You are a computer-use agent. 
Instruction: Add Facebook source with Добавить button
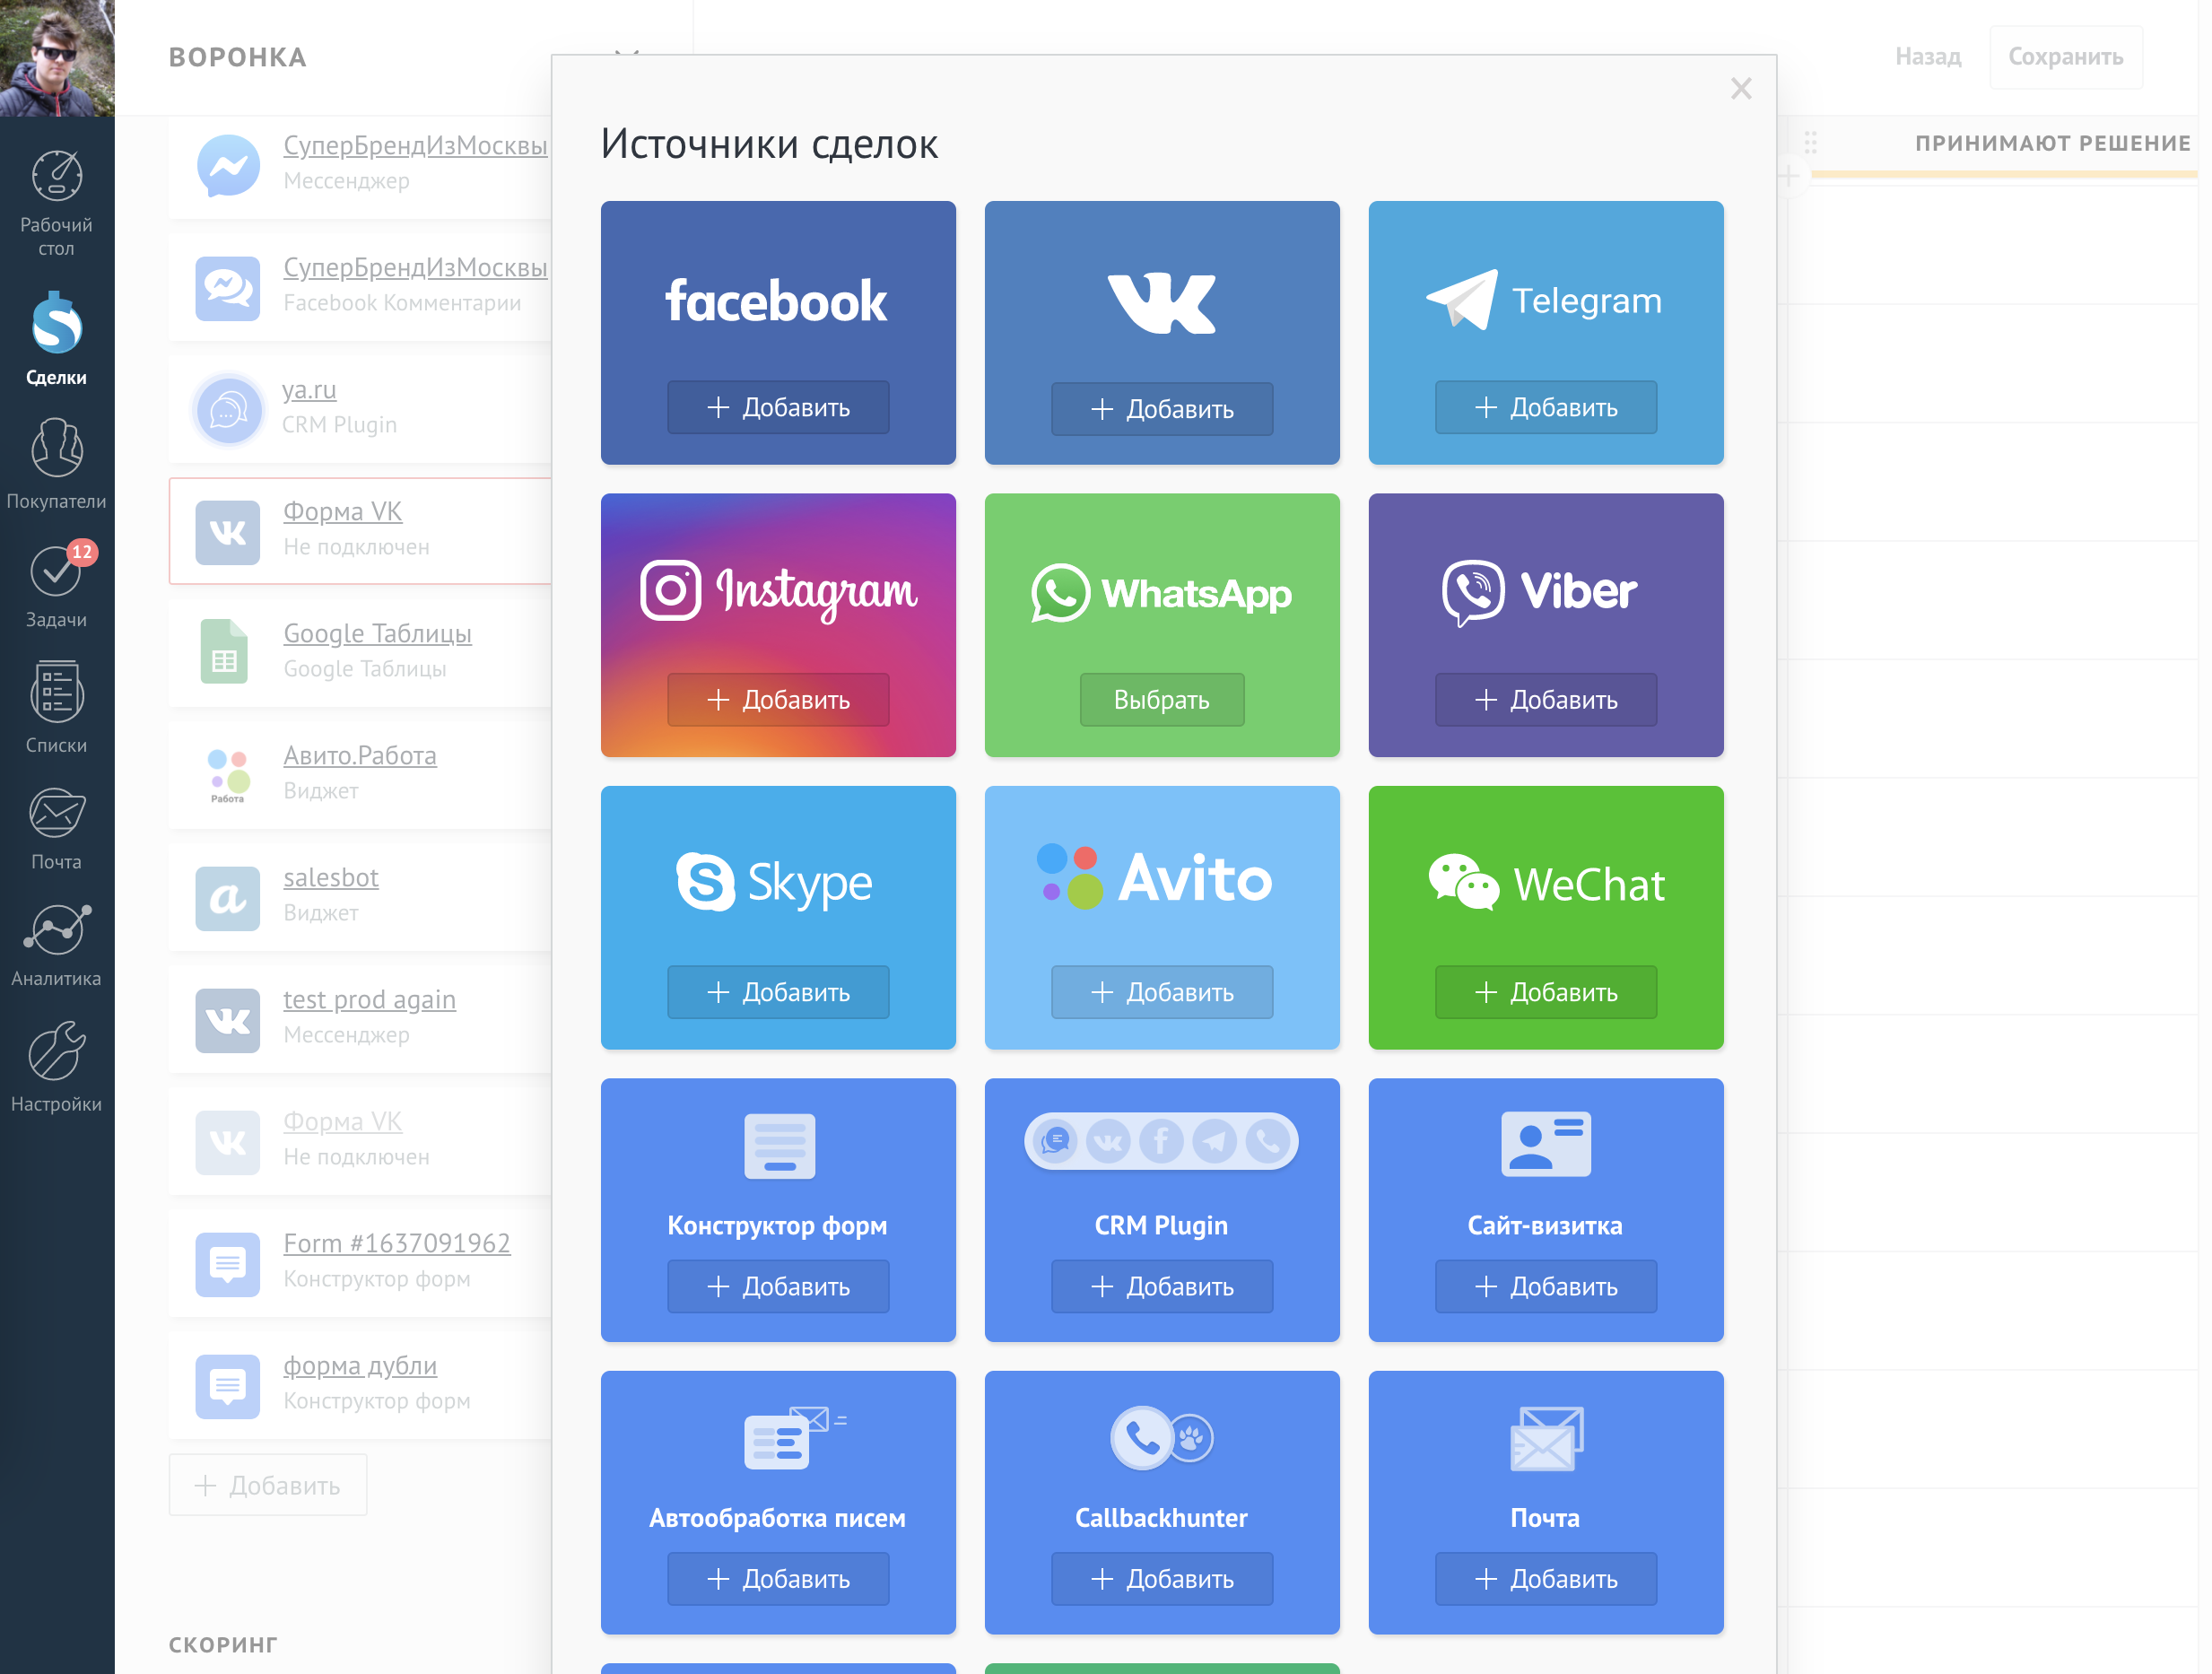[778, 407]
